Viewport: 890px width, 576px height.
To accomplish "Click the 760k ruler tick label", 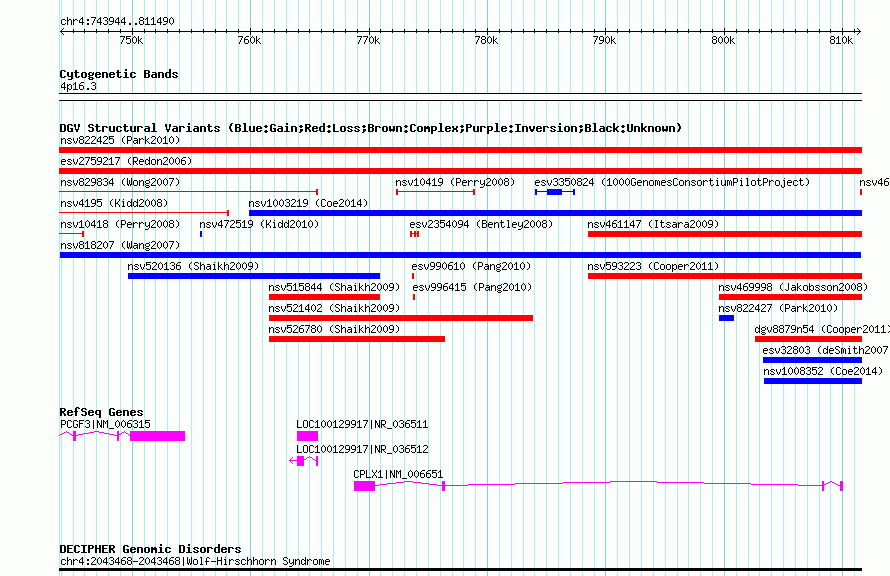I will coord(249,40).
